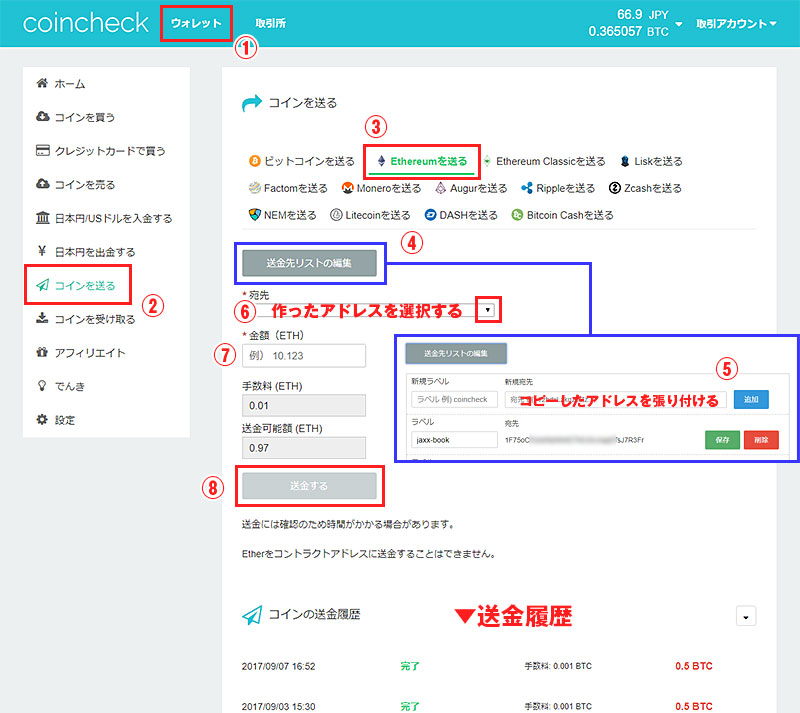Click the gear icon beside 設定
Screen dimensions: 800x713
pos(42,419)
